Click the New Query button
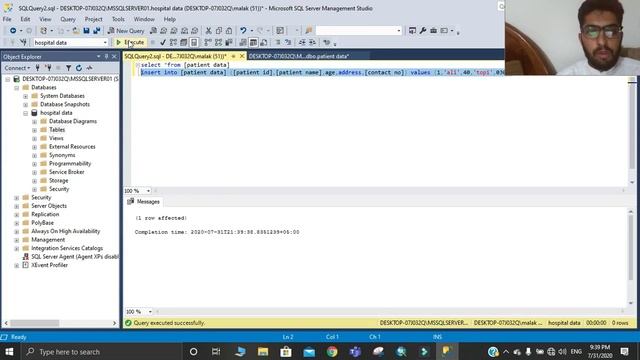This screenshot has height=360, width=640. click(126, 31)
